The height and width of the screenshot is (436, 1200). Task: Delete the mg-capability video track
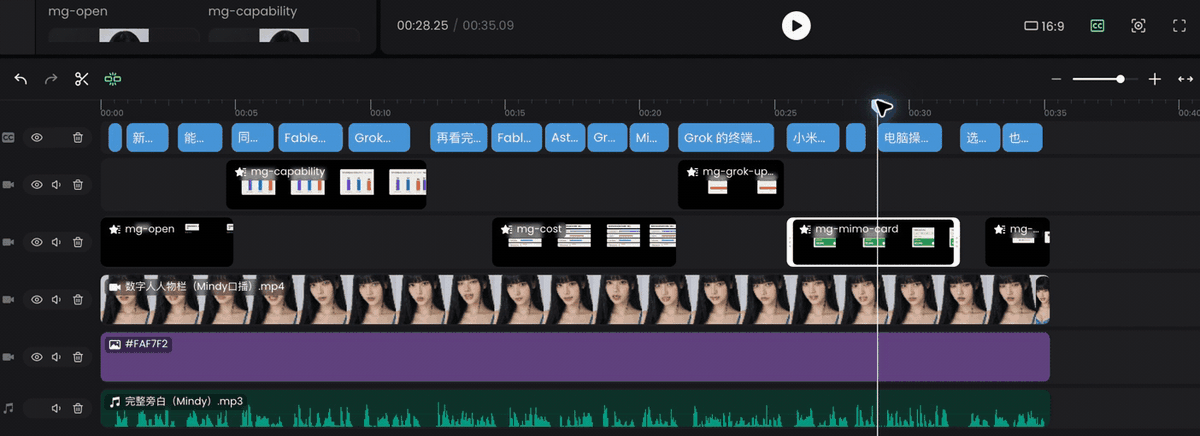(x=77, y=185)
